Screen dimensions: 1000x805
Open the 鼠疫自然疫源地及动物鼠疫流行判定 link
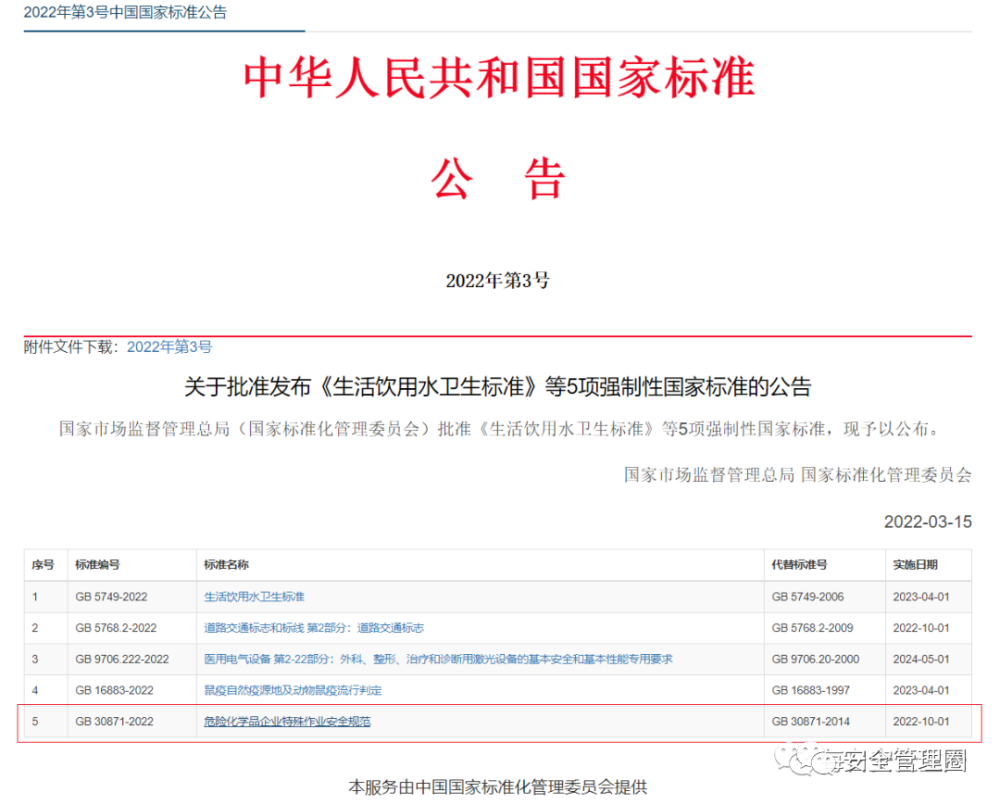click(293, 690)
